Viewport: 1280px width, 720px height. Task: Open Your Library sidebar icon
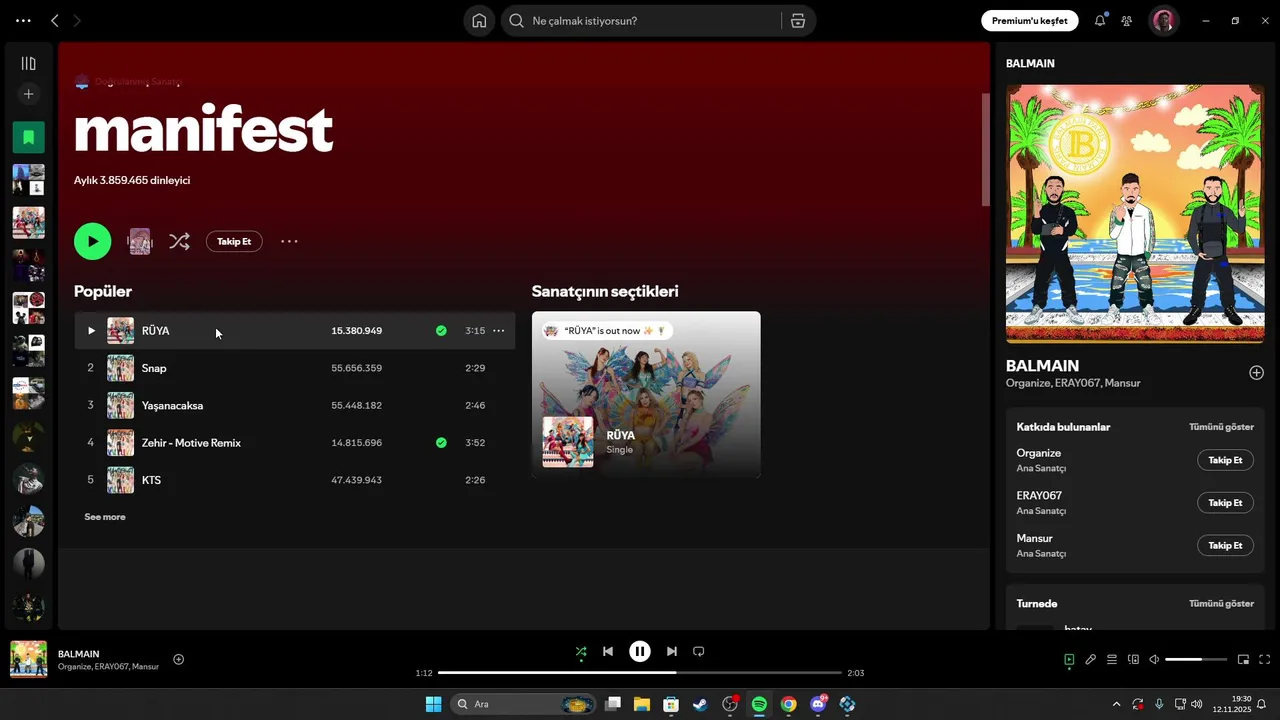click(28, 63)
